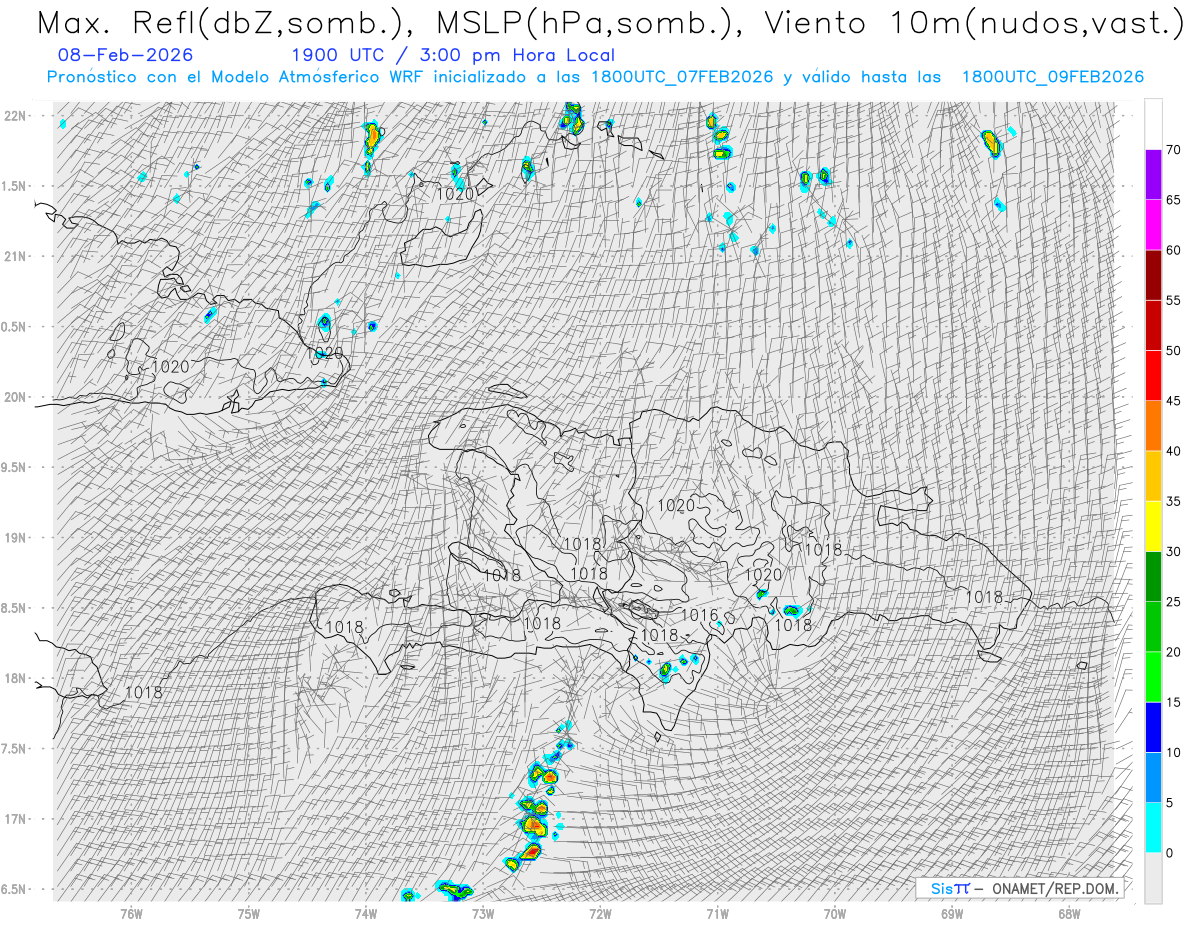The image size is (1200, 927).
Task: Click the '0.5N' latitude axis label
Action: (15, 327)
